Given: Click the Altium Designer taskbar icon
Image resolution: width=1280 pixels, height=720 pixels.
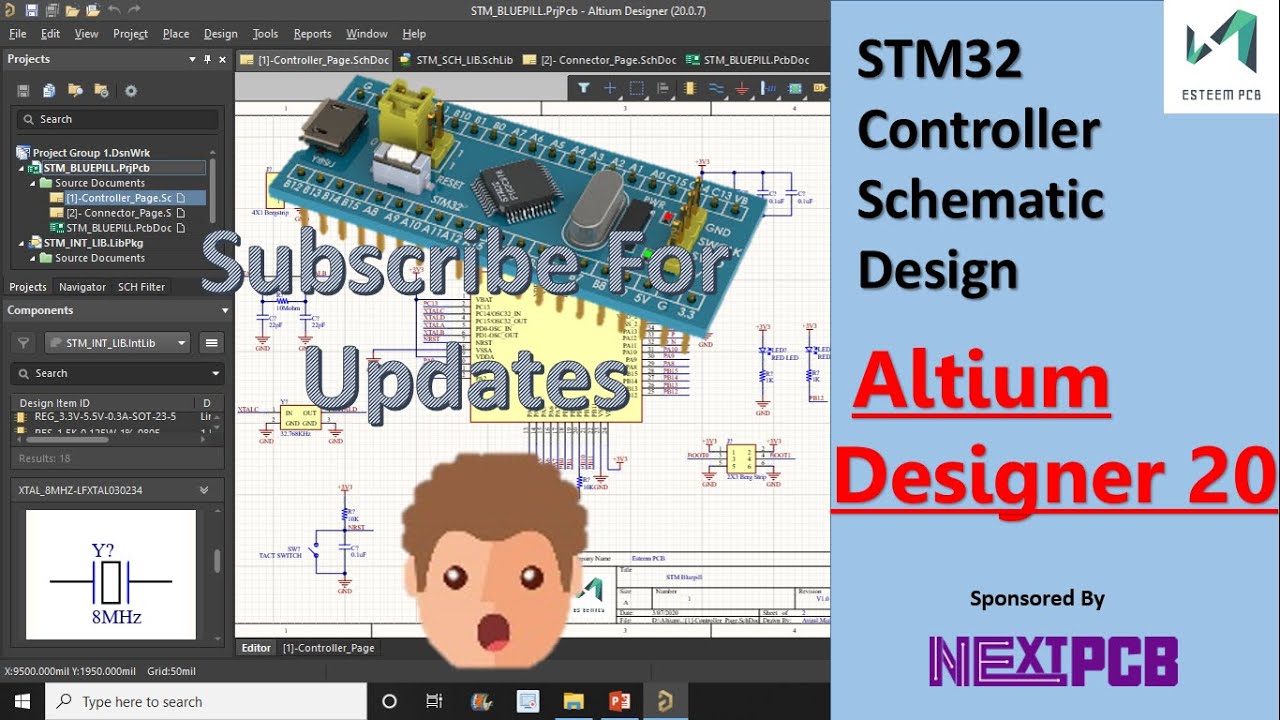Looking at the screenshot, I should click(664, 701).
